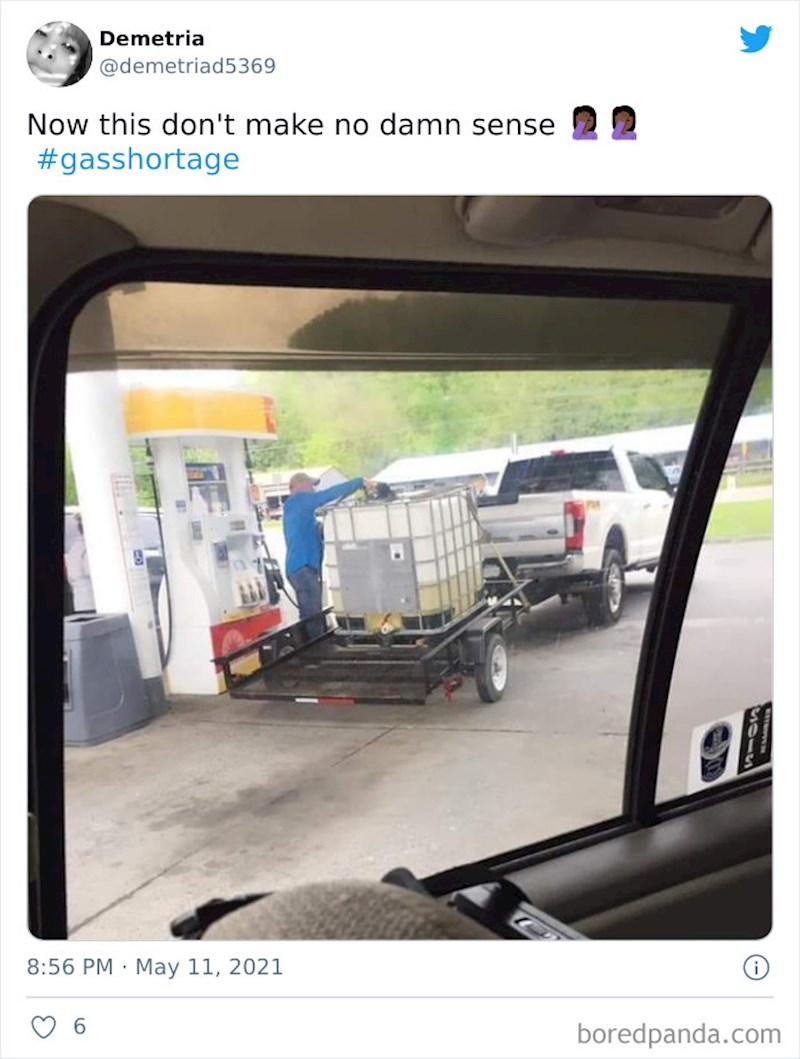Like the tweet with heart icon

(x=44, y=1027)
